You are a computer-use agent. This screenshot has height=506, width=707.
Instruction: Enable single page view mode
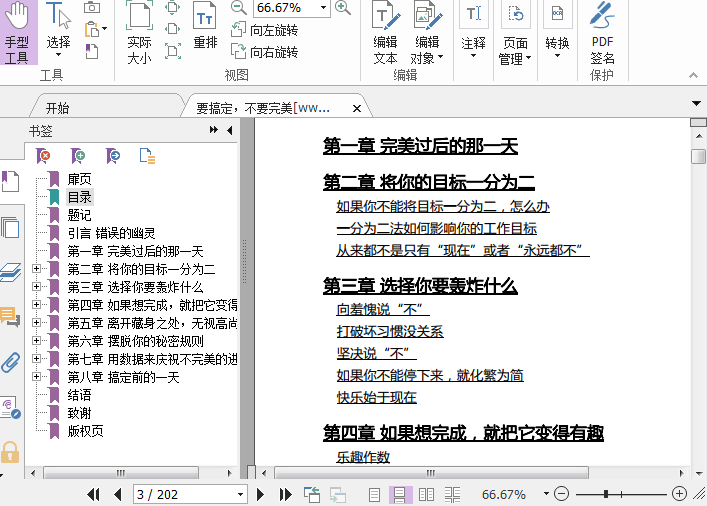[x=375, y=494]
